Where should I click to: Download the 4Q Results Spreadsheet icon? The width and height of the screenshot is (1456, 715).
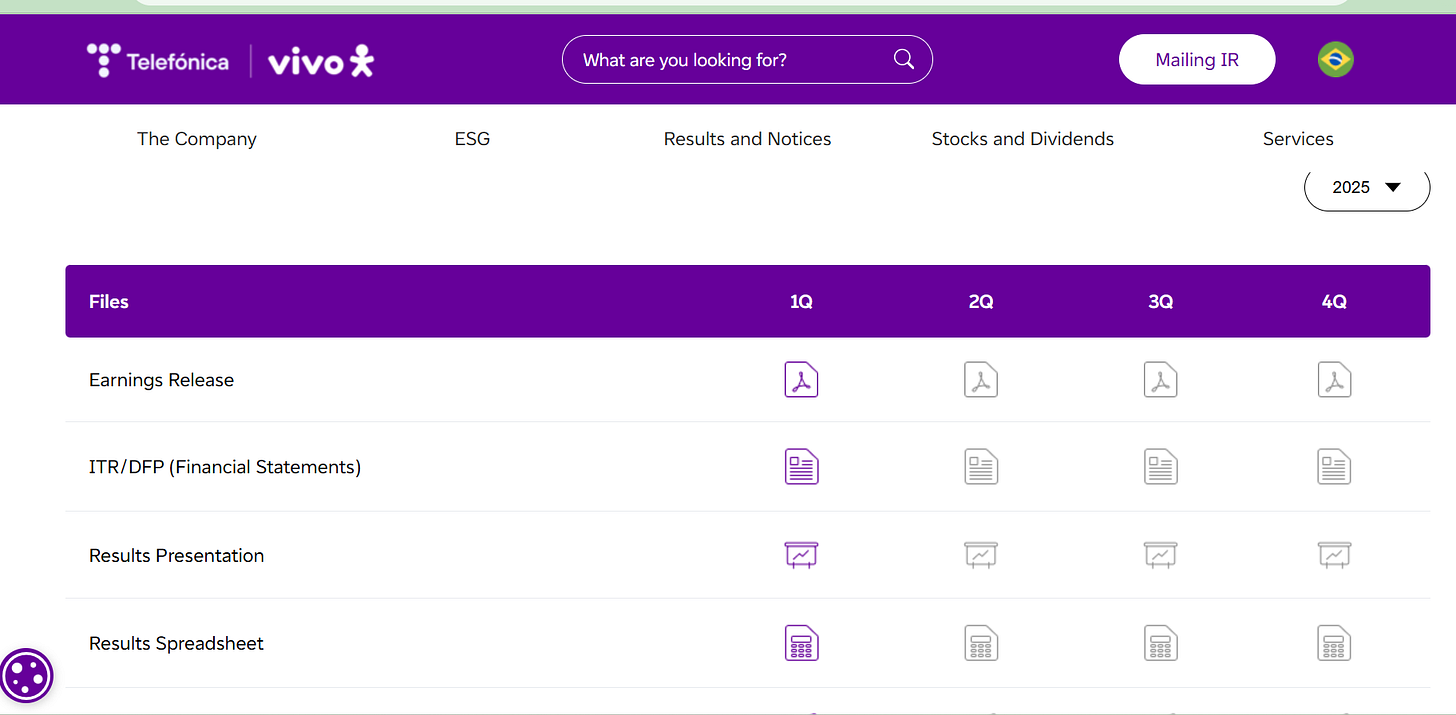pyautogui.click(x=1335, y=643)
